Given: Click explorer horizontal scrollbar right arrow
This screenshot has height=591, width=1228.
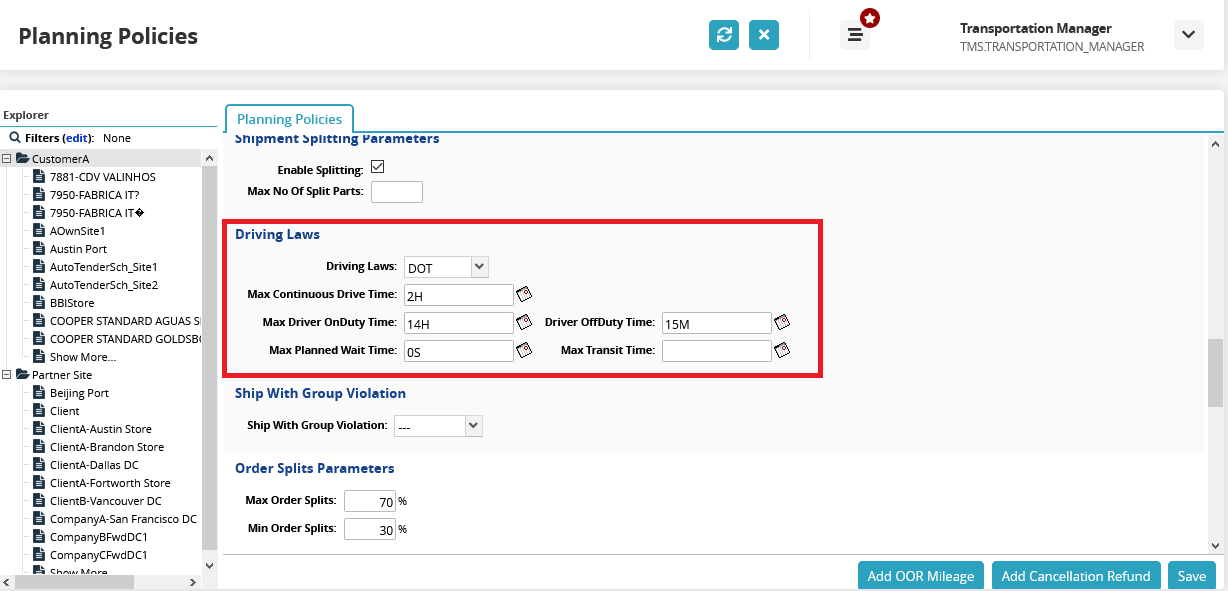Looking at the screenshot, I should [195, 581].
